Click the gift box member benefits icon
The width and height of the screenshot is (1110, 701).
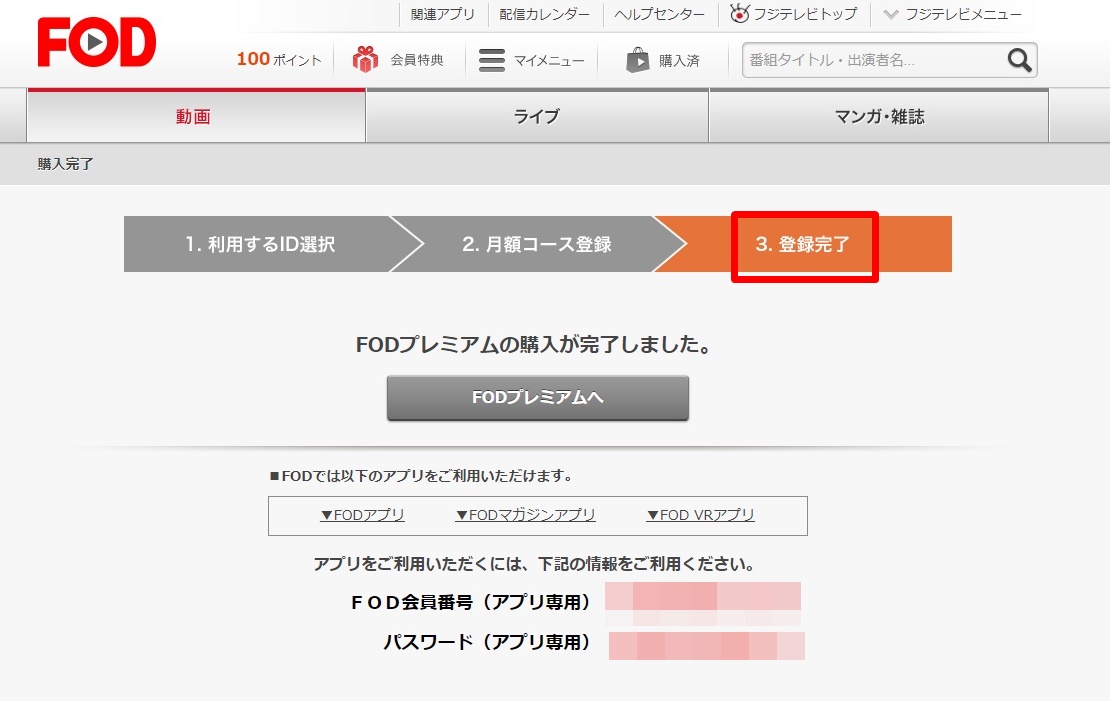pos(365,60)
